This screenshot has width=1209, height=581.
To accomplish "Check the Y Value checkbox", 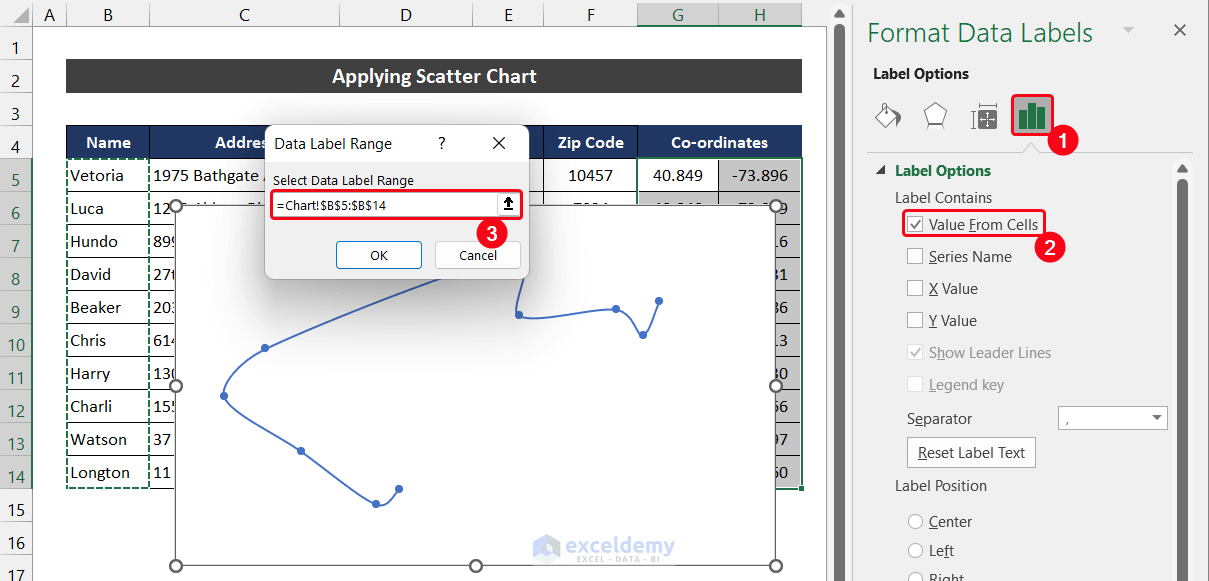I will pos(914,320).
